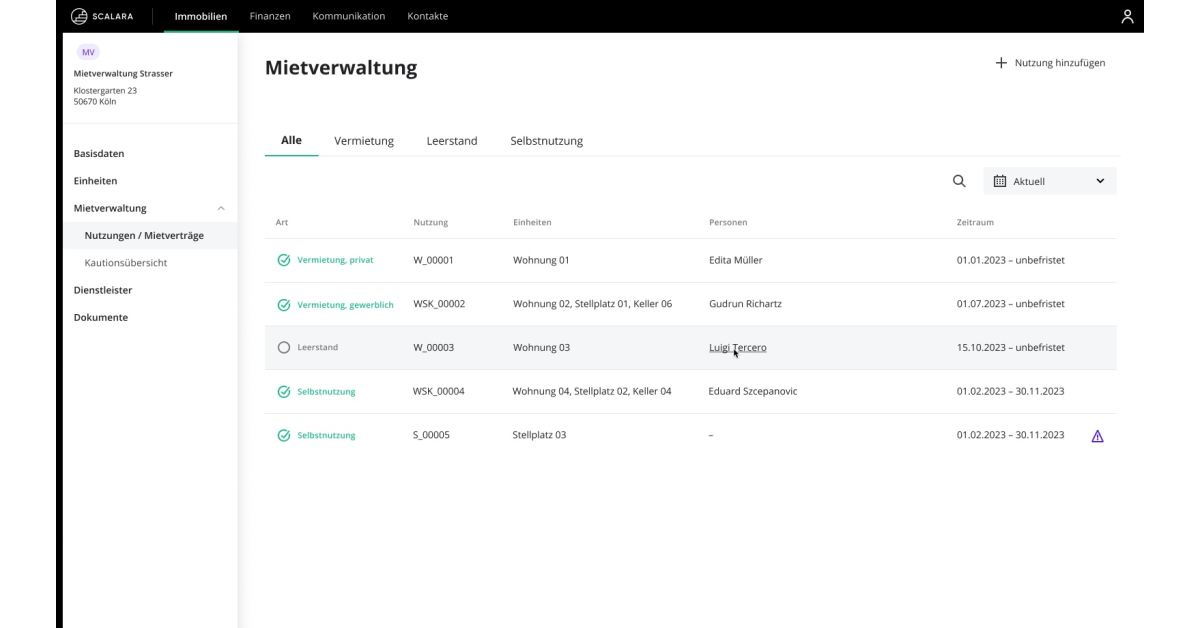Click the calendar icon beside Aktuell
Viewport: 1200px width, 628px height.
[999, 181]
